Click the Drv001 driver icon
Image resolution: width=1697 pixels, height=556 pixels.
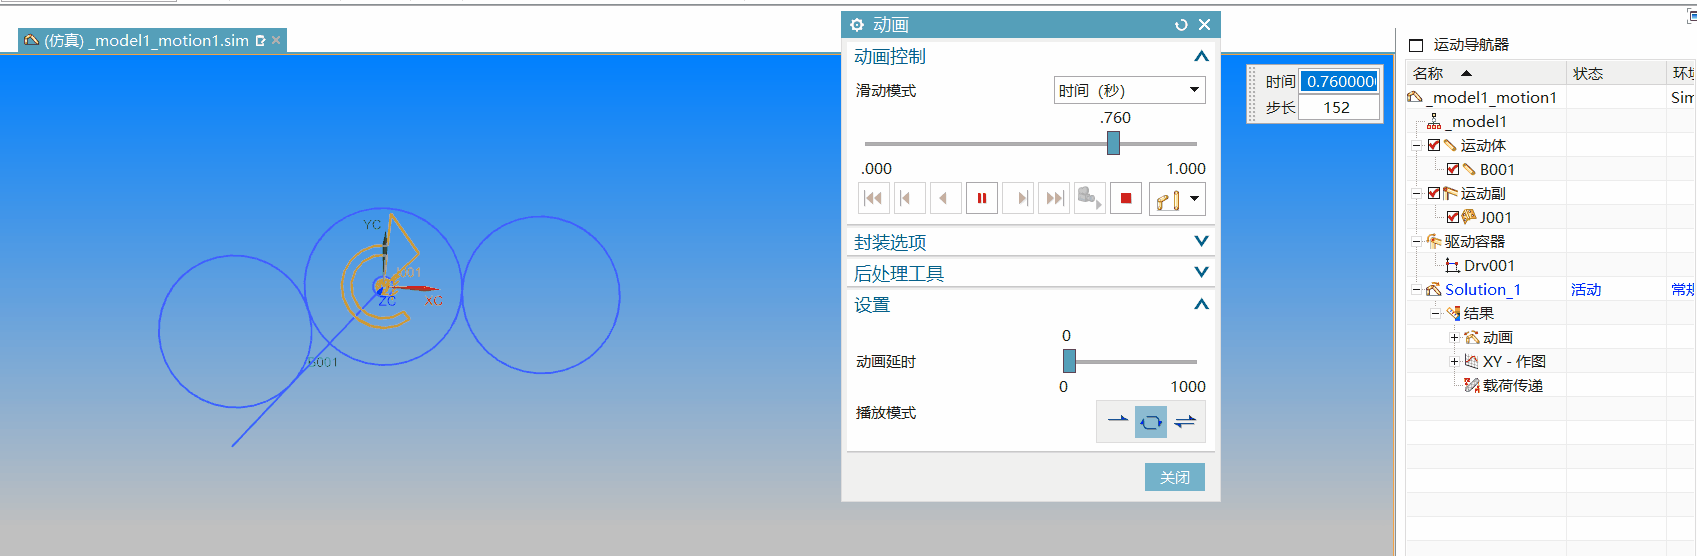[1452, 265]
